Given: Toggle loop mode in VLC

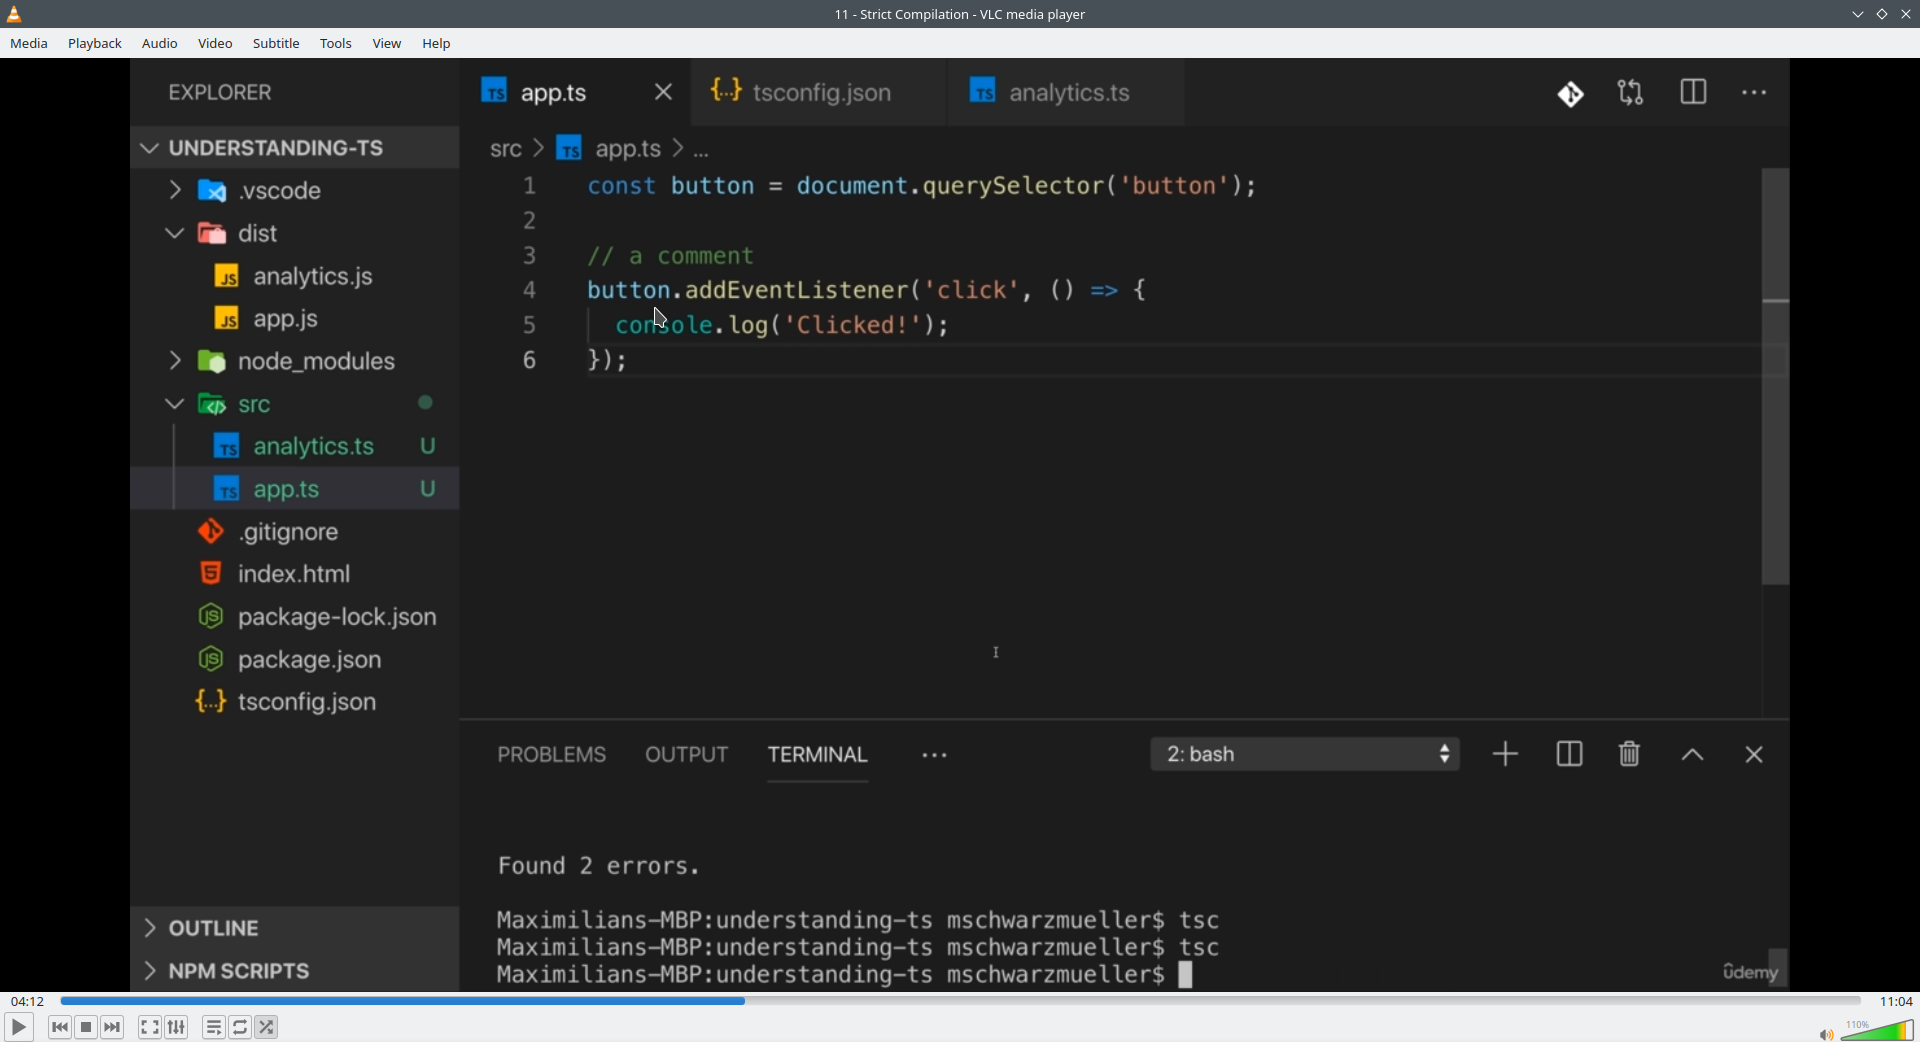Looking at the screenshot, I should (x=241, y=1028).
